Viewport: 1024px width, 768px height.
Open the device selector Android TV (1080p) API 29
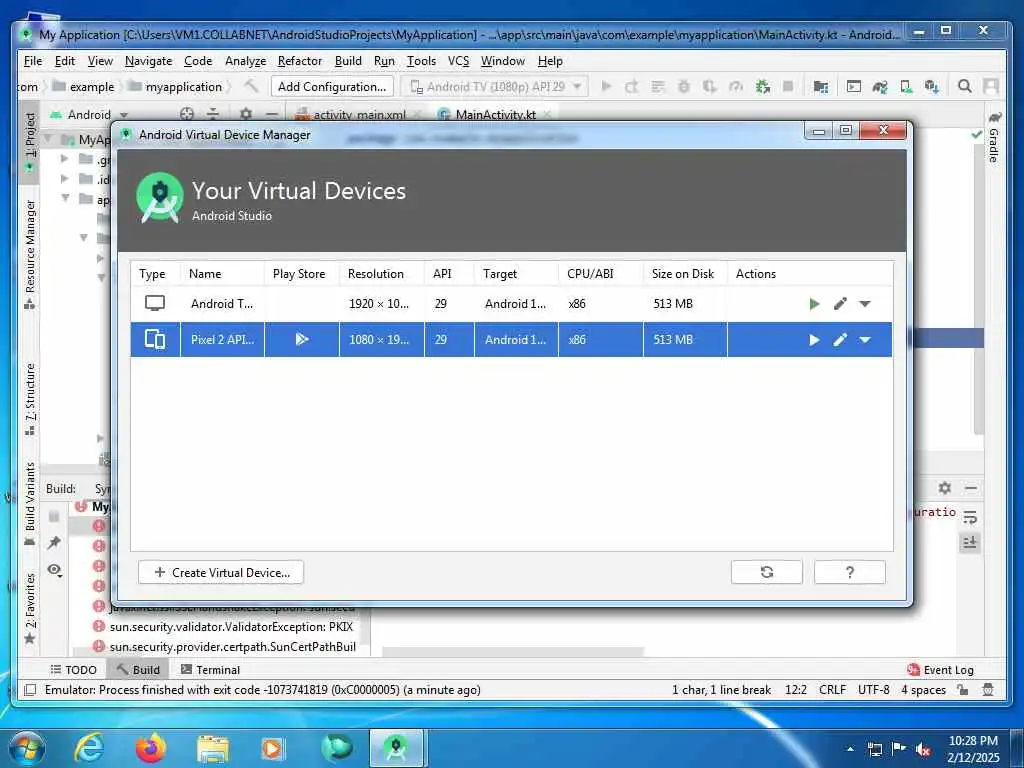click(494, 86)
